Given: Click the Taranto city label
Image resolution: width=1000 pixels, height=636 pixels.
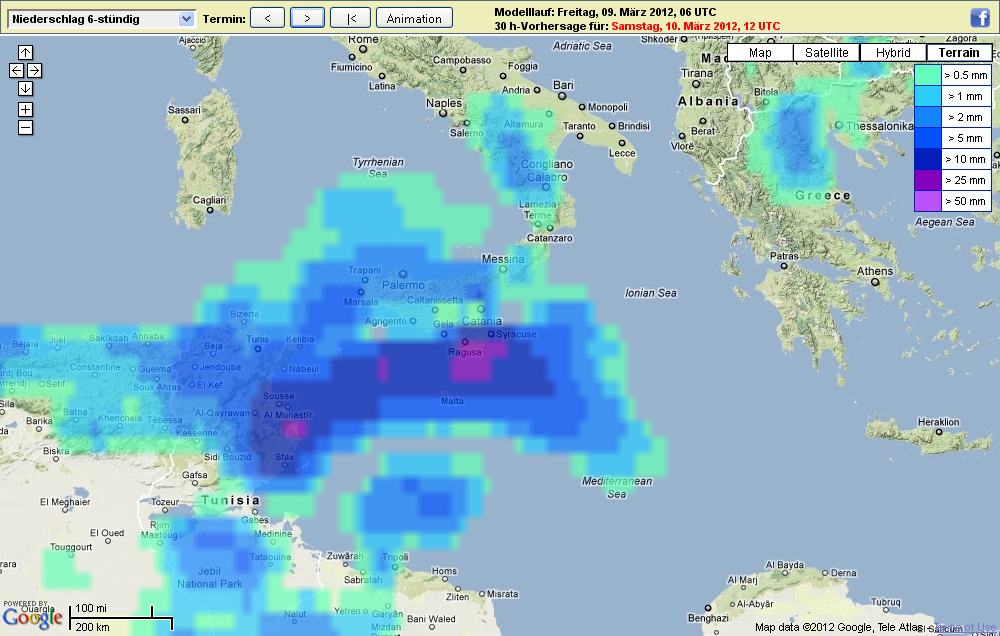Looking at the screenshot, I should click(x=579, y=126).
